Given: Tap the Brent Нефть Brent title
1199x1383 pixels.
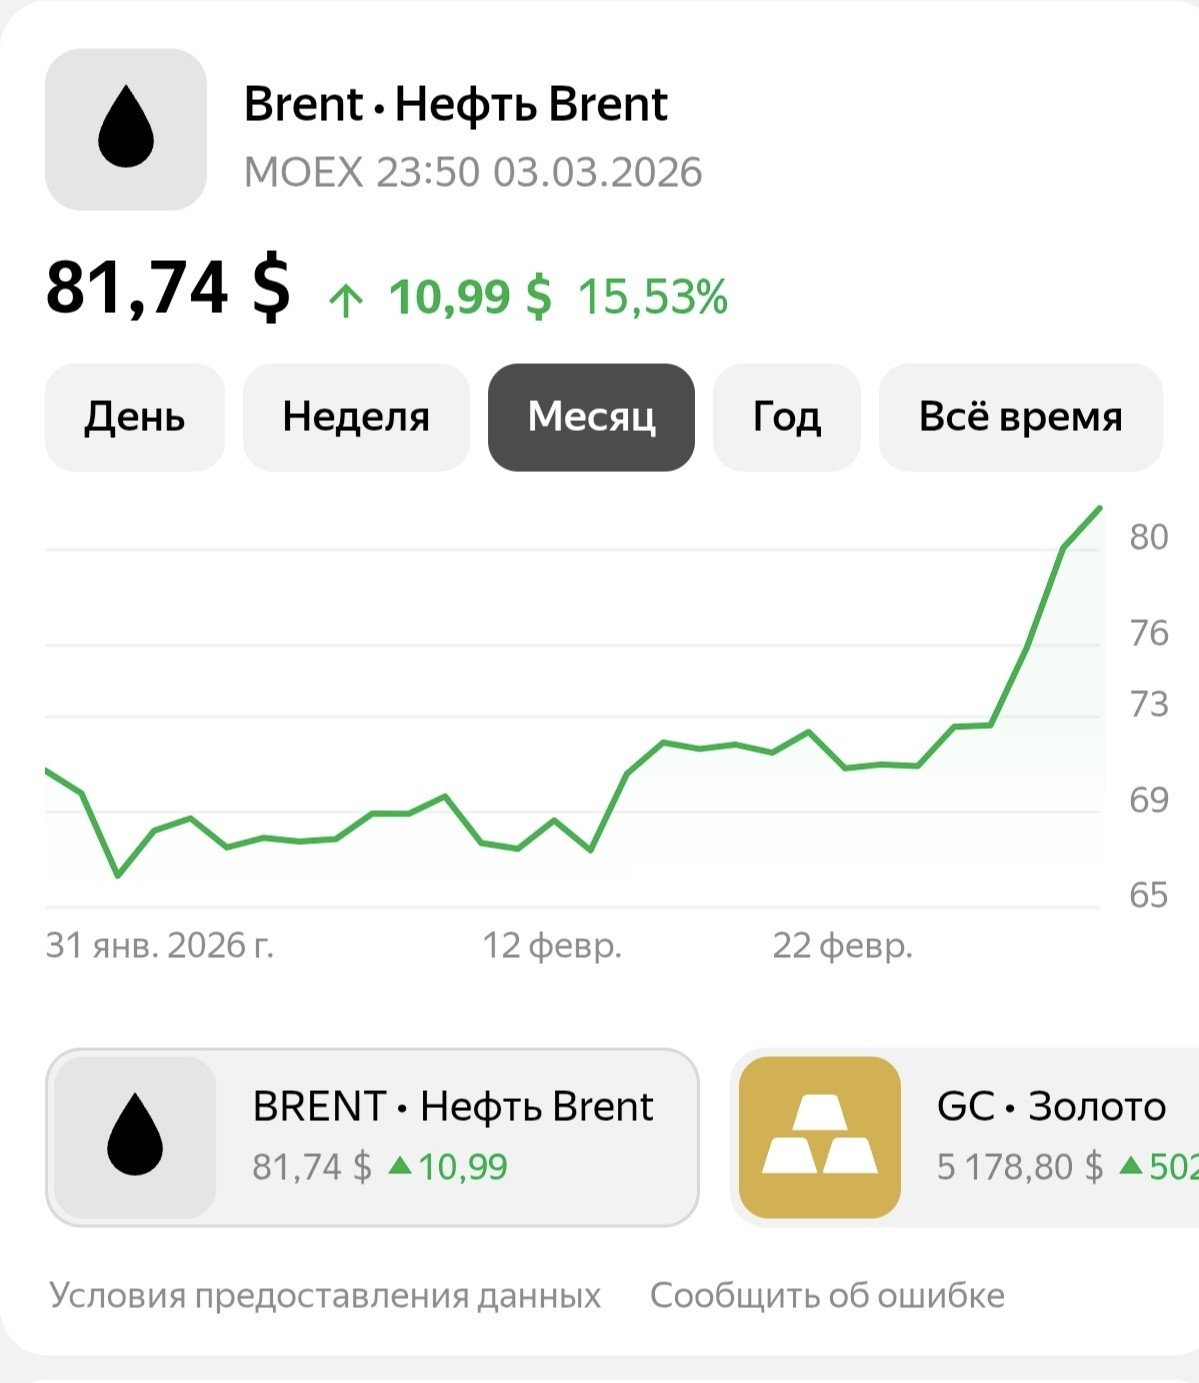Looking at the screenshot, I should pos(455,104).
